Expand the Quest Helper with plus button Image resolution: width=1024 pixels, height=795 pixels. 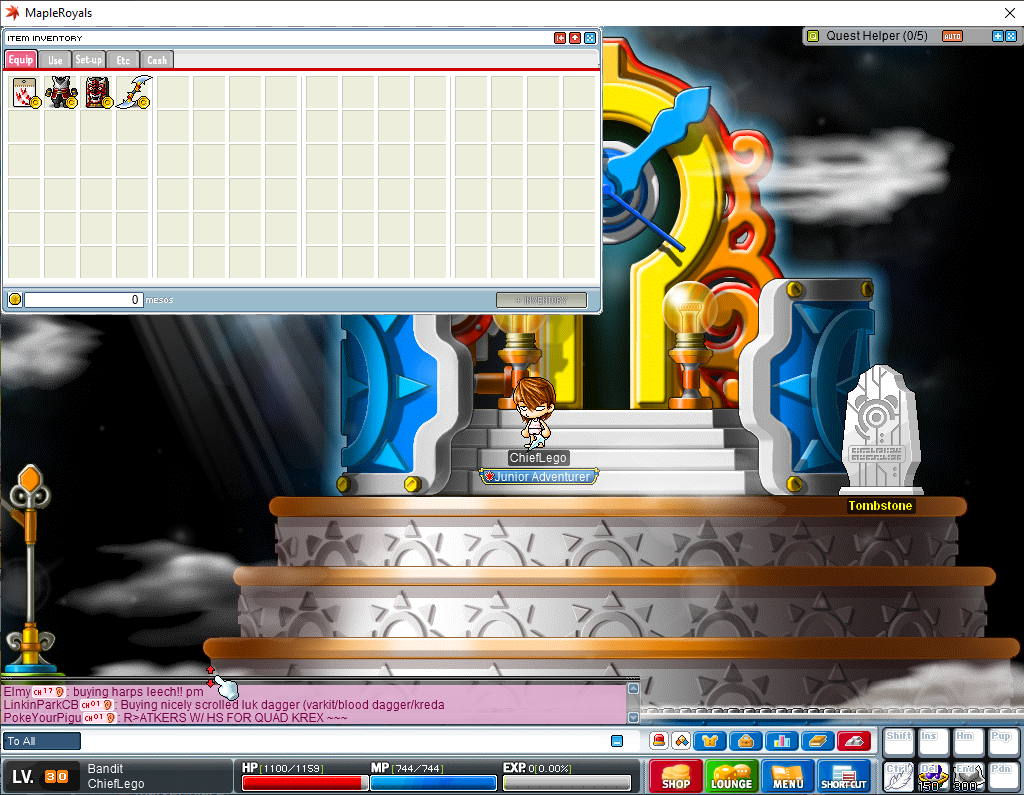(997, 36)
